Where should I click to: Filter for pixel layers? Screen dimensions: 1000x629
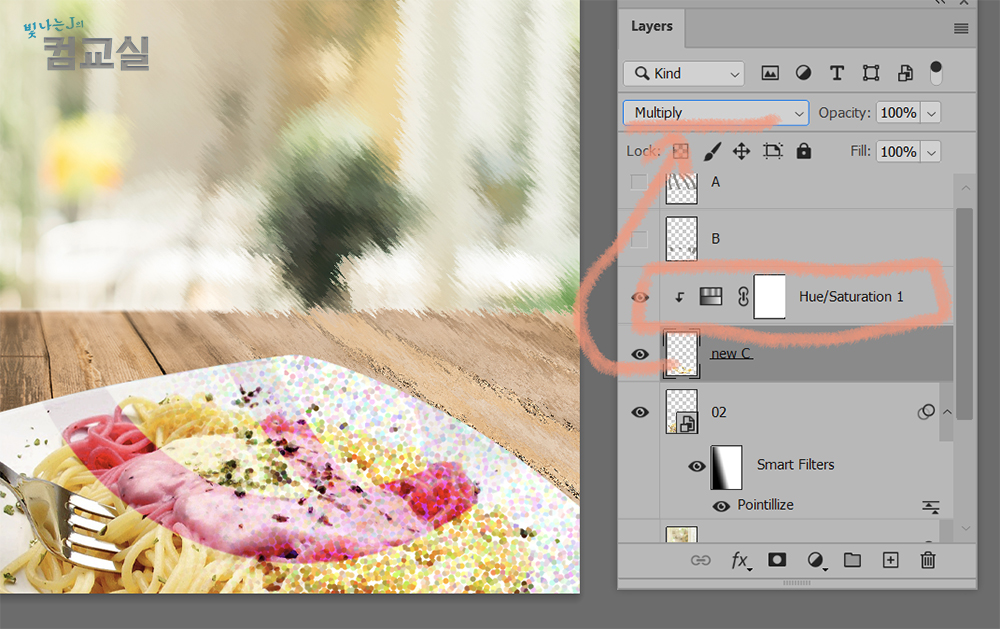(x=770, y=73)
